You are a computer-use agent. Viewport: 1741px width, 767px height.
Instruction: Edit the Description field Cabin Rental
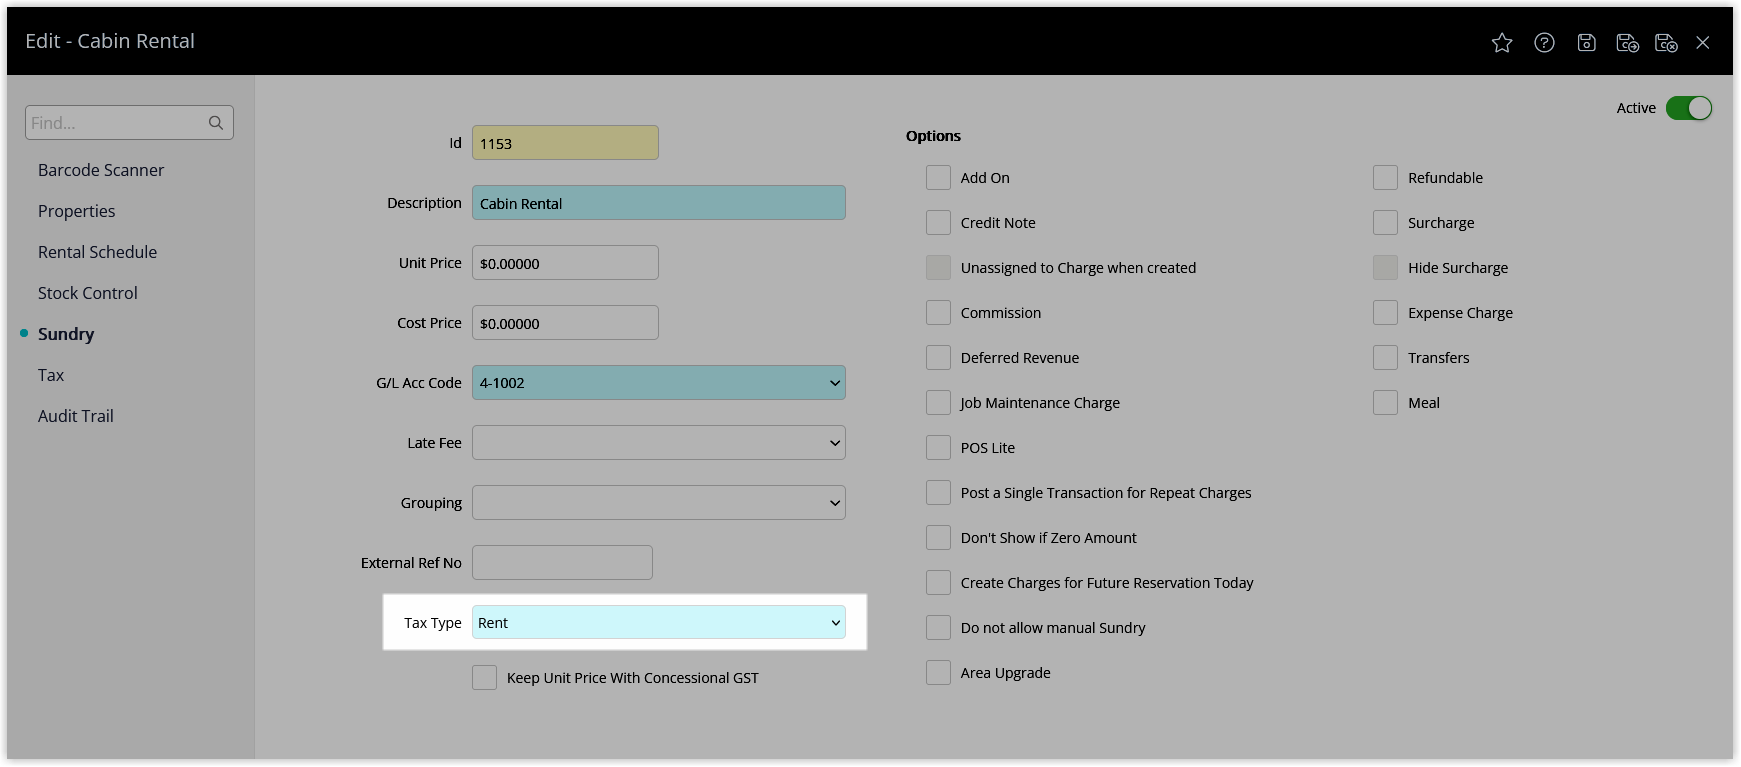[x=659, y=203]
